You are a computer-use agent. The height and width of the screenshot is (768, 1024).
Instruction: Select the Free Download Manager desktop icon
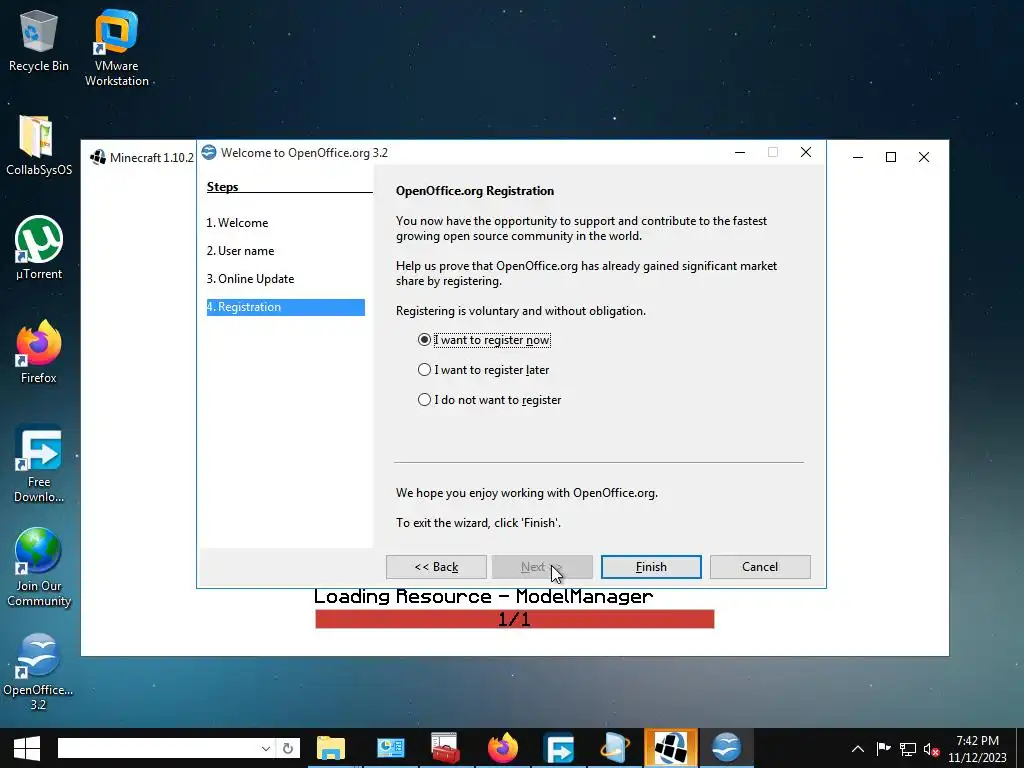coord(39,464)
